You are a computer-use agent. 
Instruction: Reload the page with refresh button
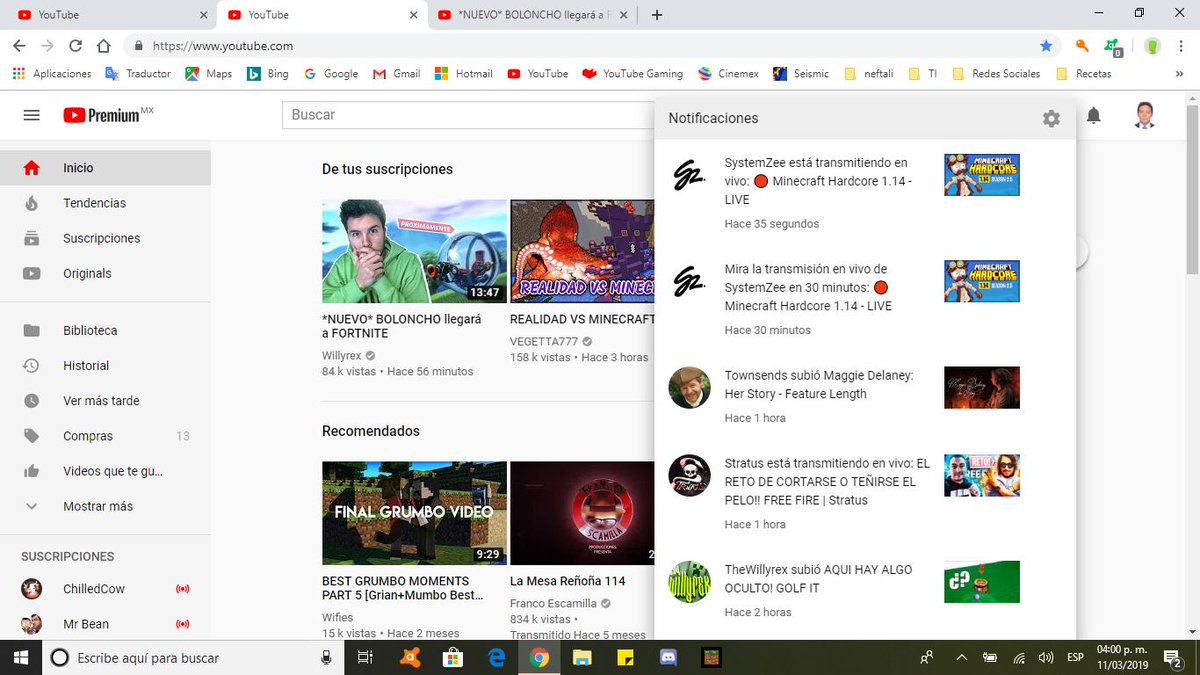click(x=75, y=46)
